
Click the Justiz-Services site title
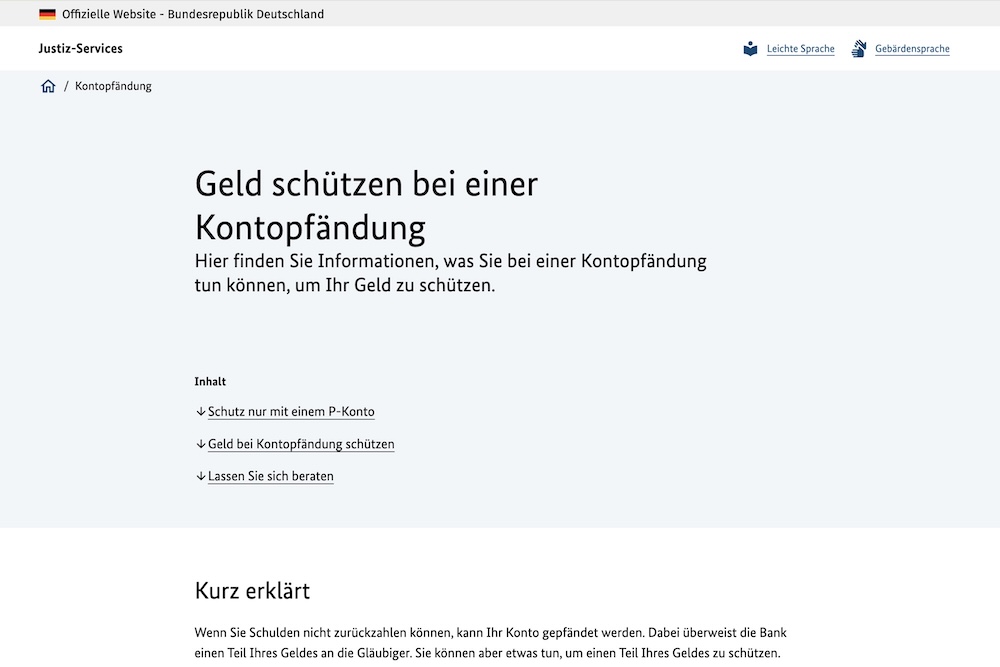[x=80, y=48]
